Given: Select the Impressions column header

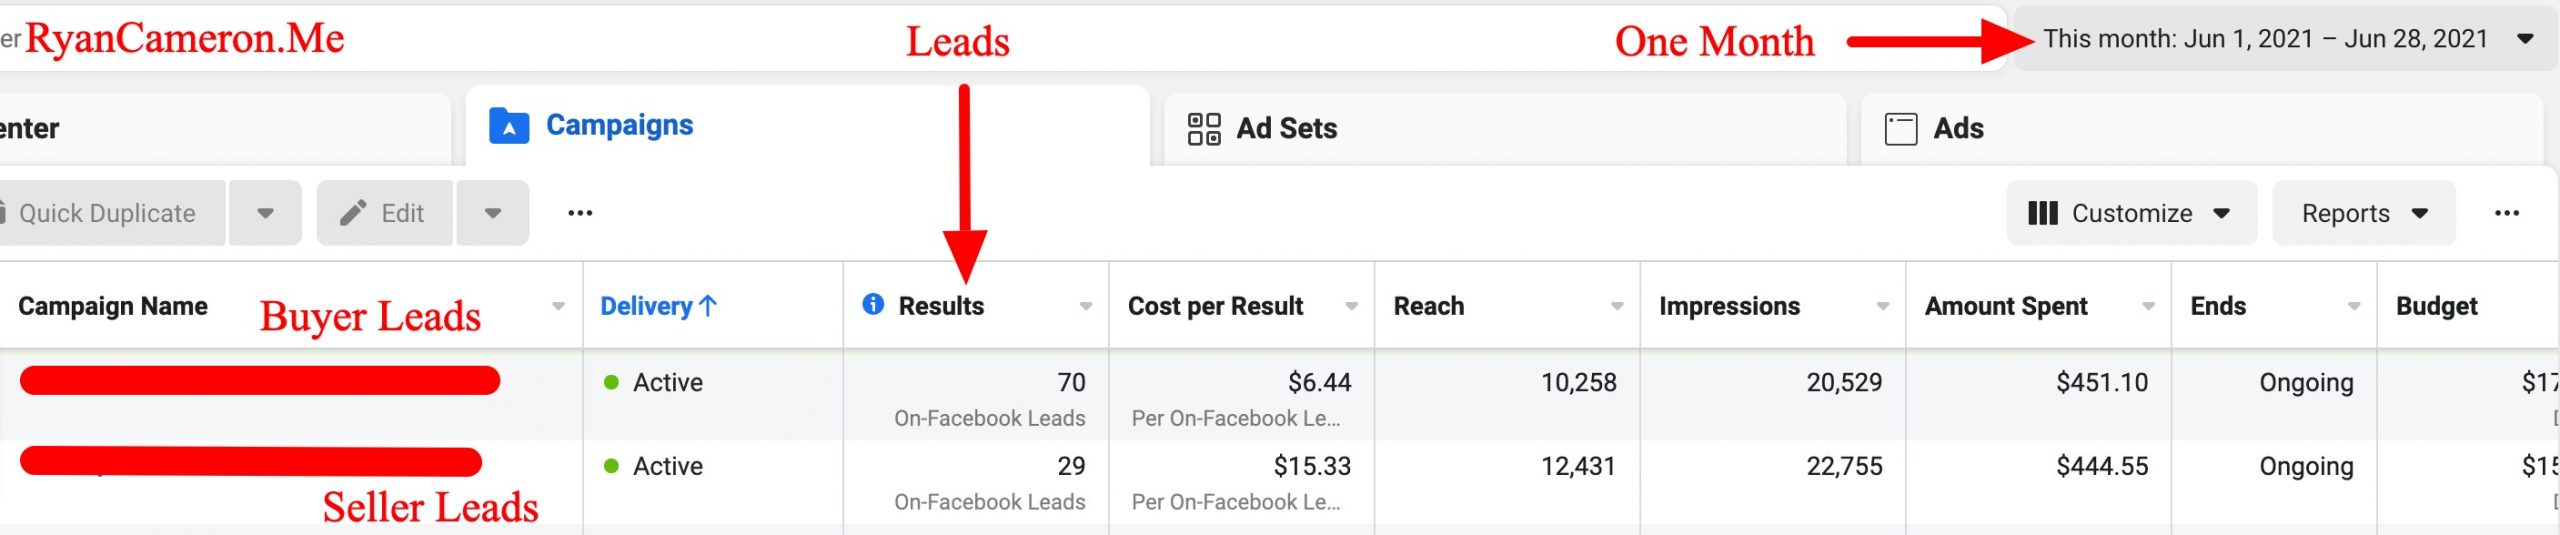Looking at the screenshot, I should coord(1729,306).
